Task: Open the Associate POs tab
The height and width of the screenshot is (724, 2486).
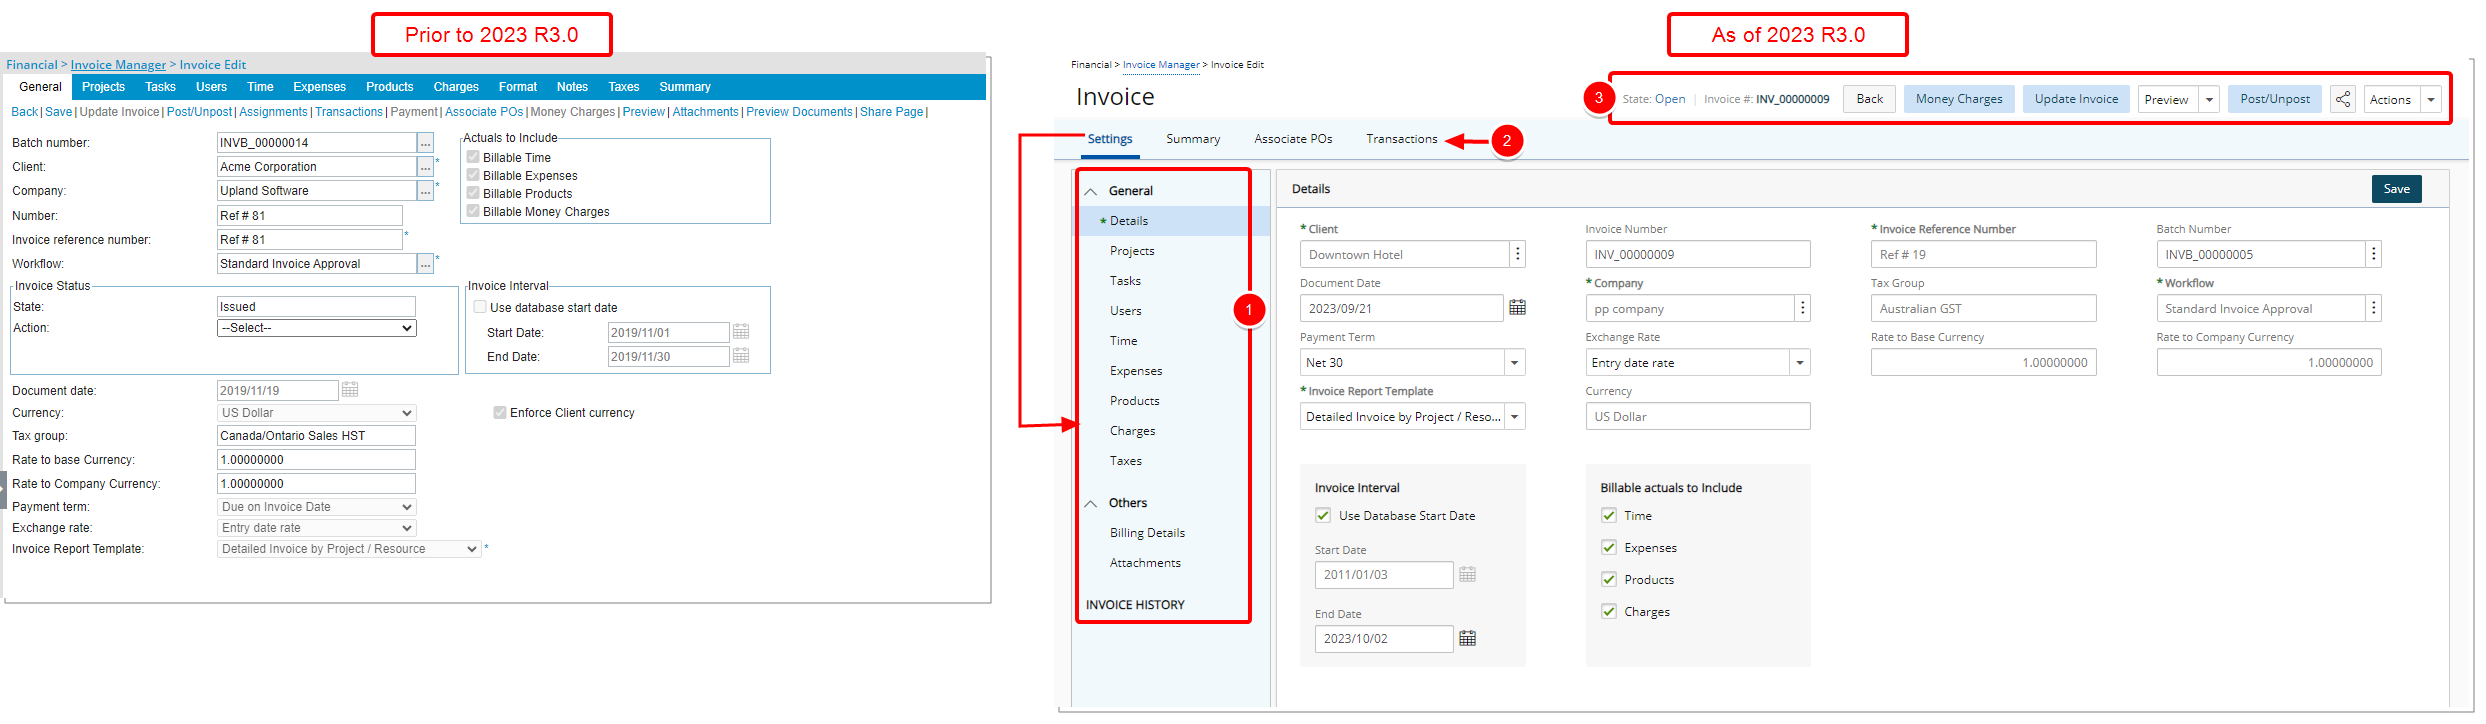Action: (1293, 139)
